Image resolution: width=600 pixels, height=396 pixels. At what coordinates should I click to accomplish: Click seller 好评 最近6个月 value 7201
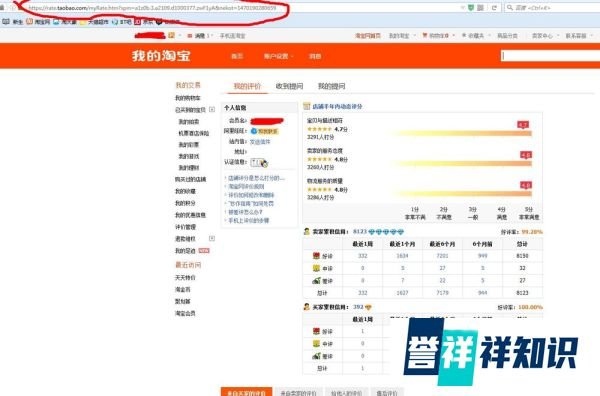[442, 256]
